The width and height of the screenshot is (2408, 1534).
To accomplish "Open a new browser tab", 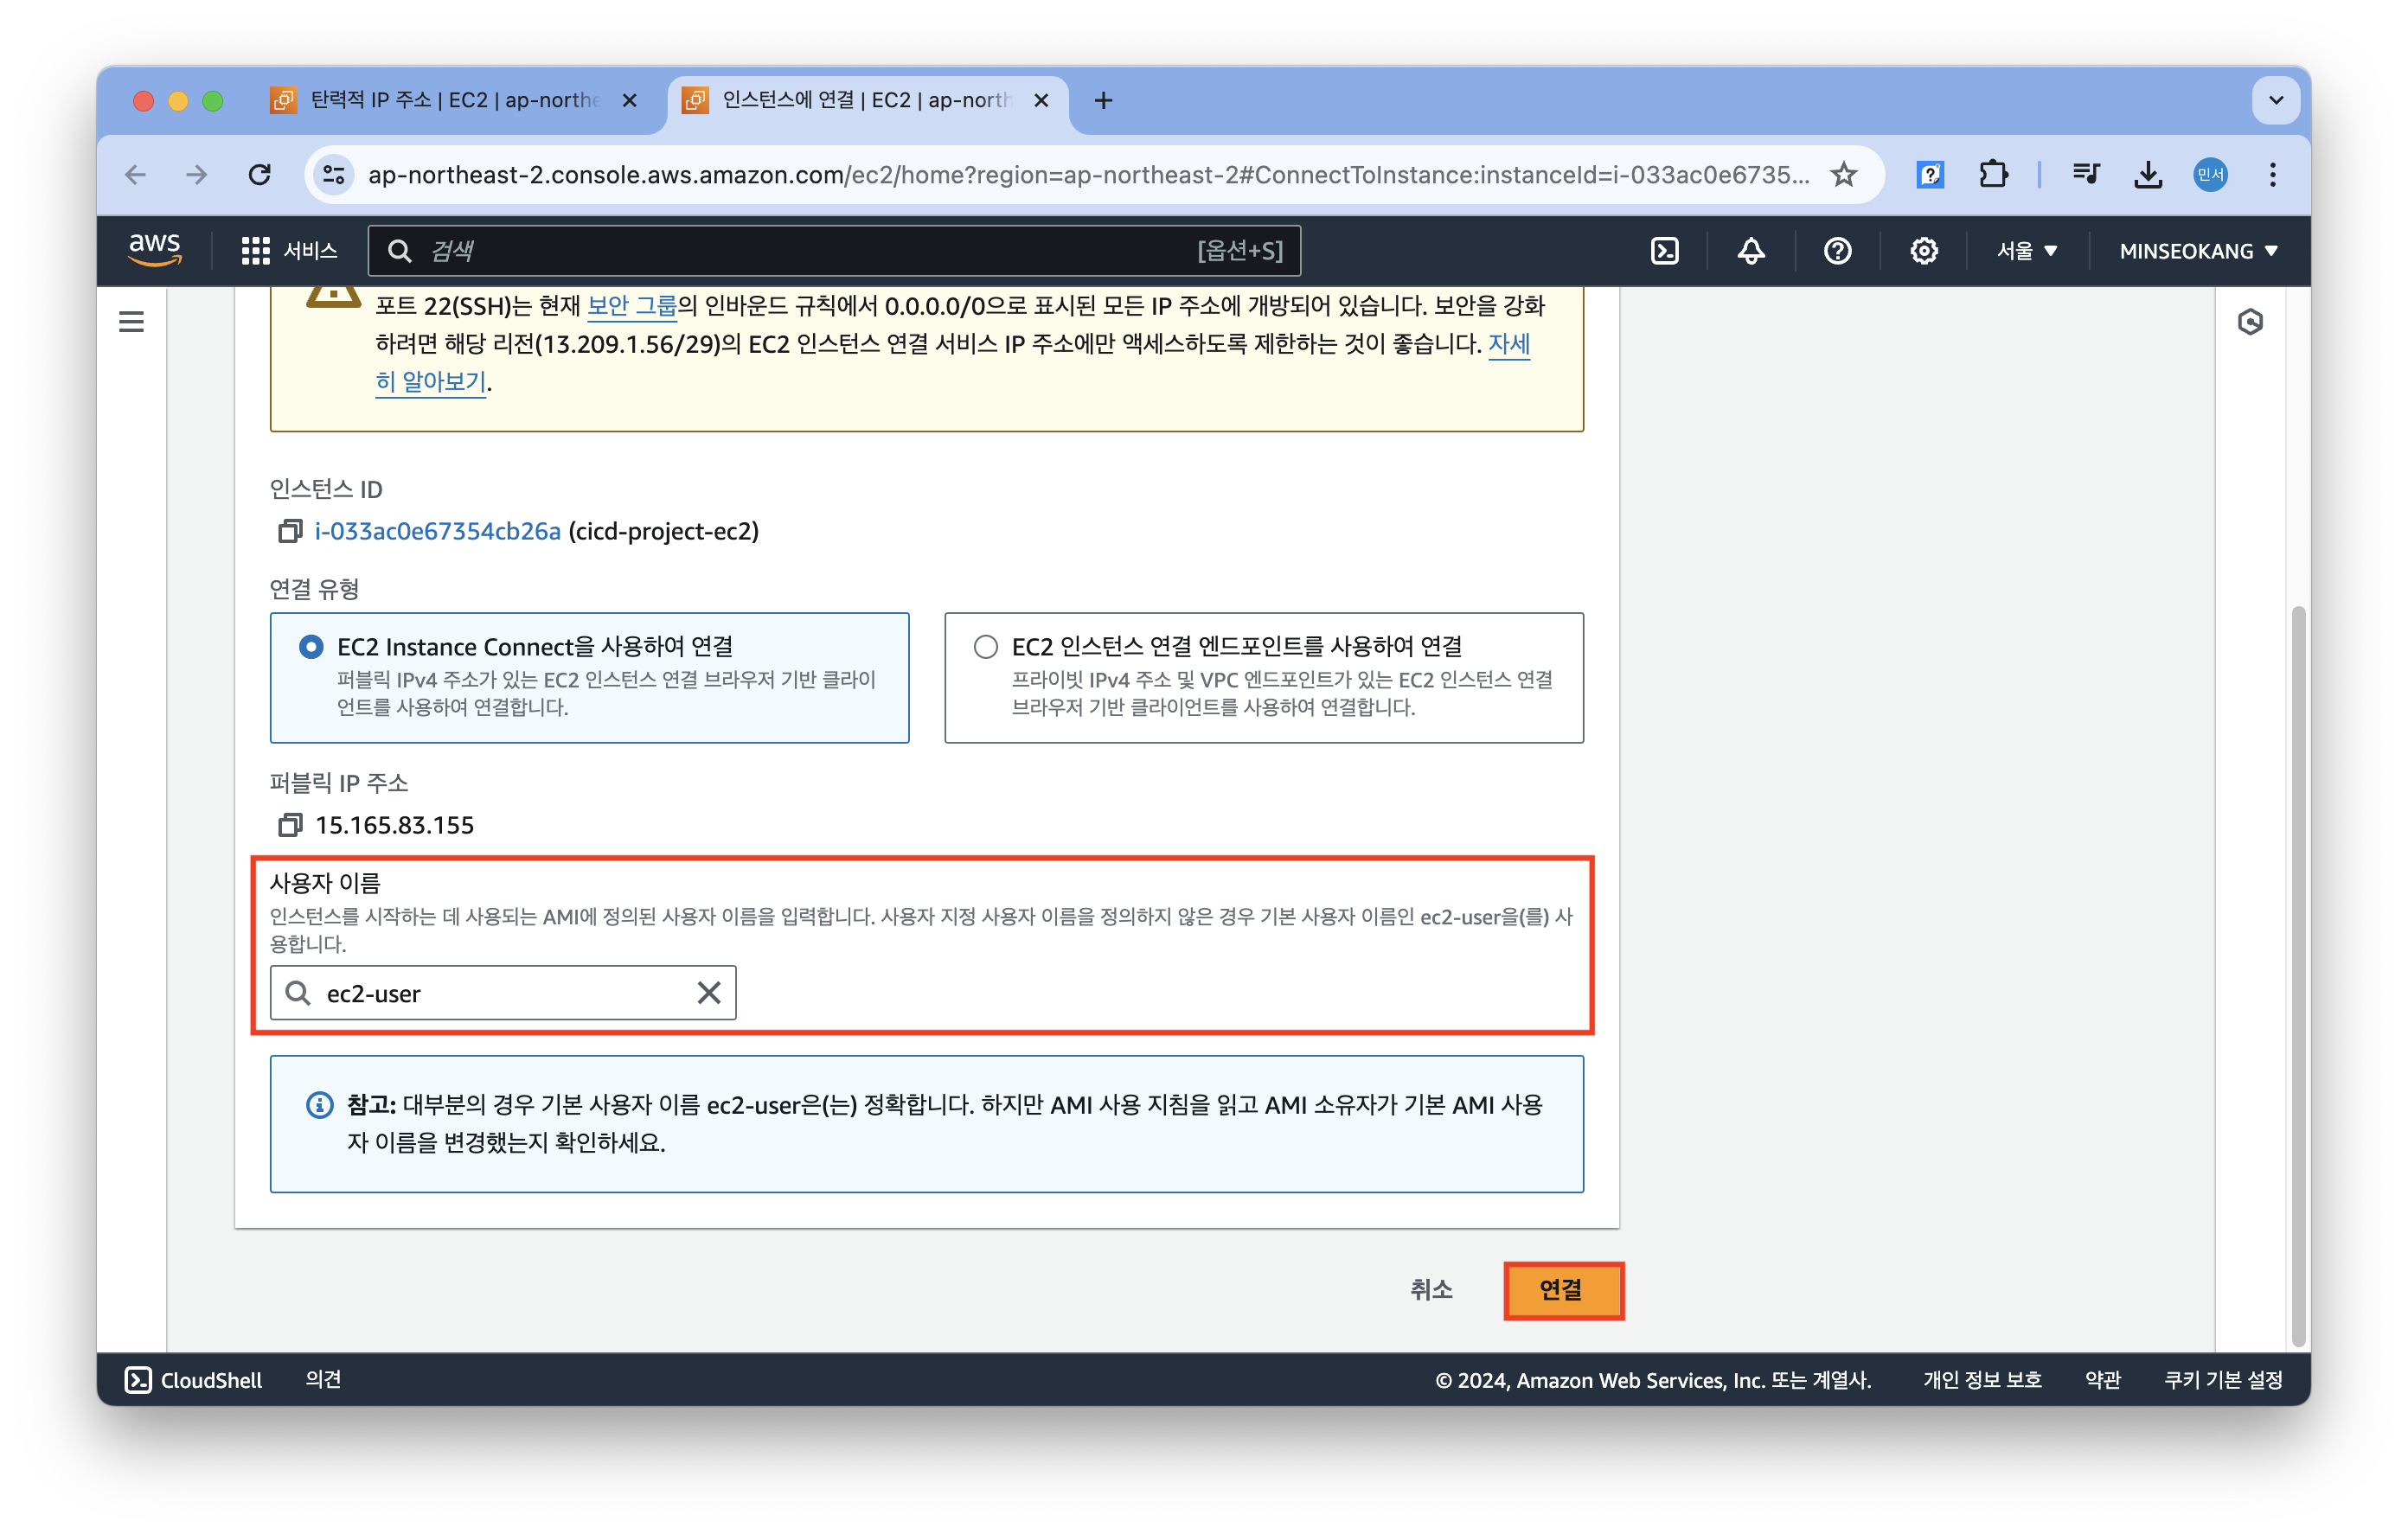I will click(x=1103, y=100).
